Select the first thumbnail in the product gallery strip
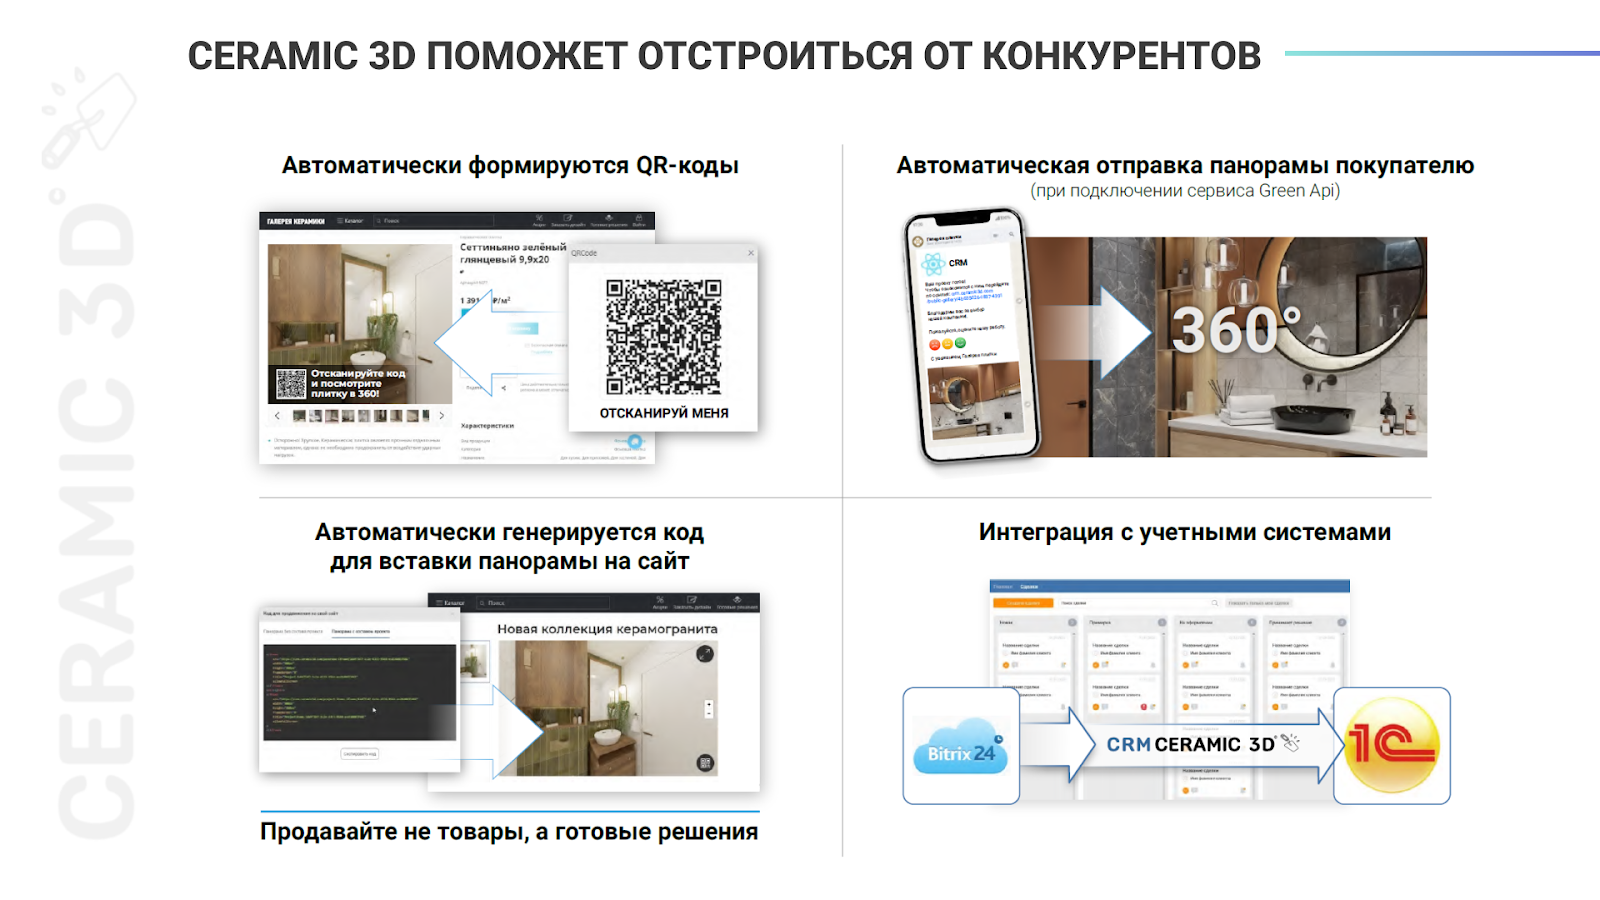1600x900 pixels. [299, 415]
